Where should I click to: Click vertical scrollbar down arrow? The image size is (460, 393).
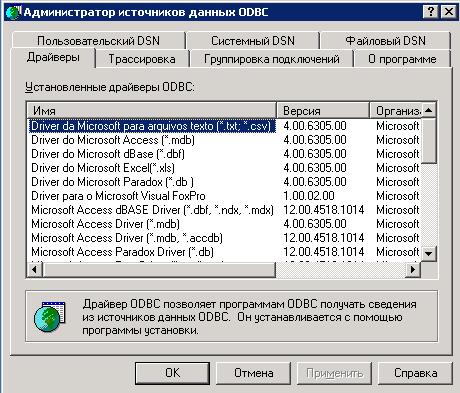429,254
